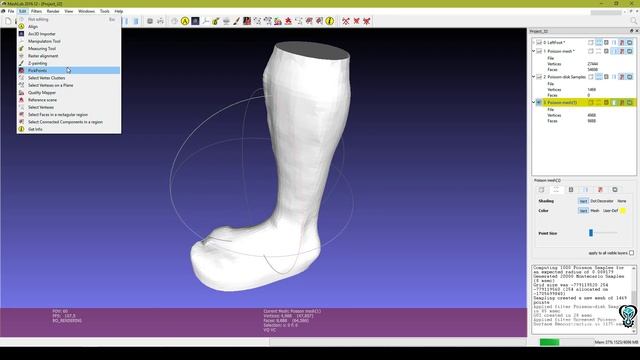Set Color to User-Def
Image resolution: width=640 pixels, height=360 pixels.
pos(610,211)
